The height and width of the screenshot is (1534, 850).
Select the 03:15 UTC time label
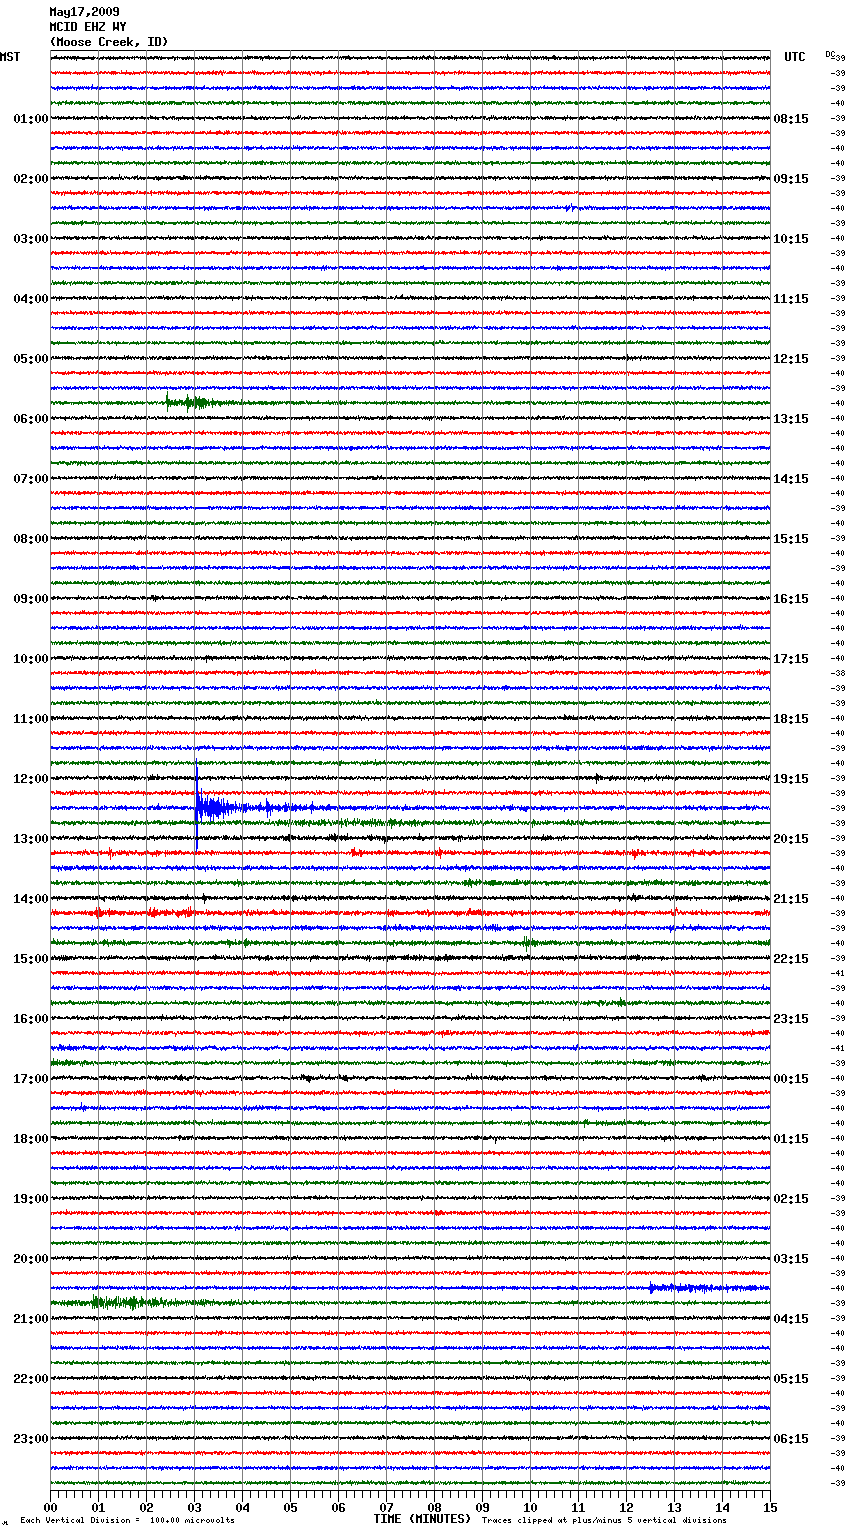tap(791, 1259)
